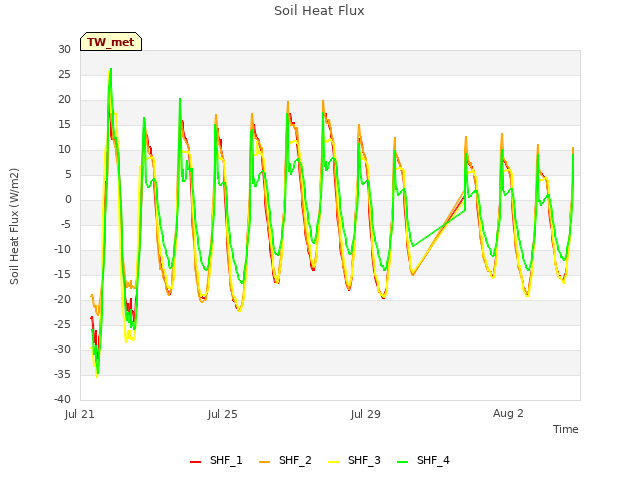Toggle SHF_4 series in legend

click(423, 460)
